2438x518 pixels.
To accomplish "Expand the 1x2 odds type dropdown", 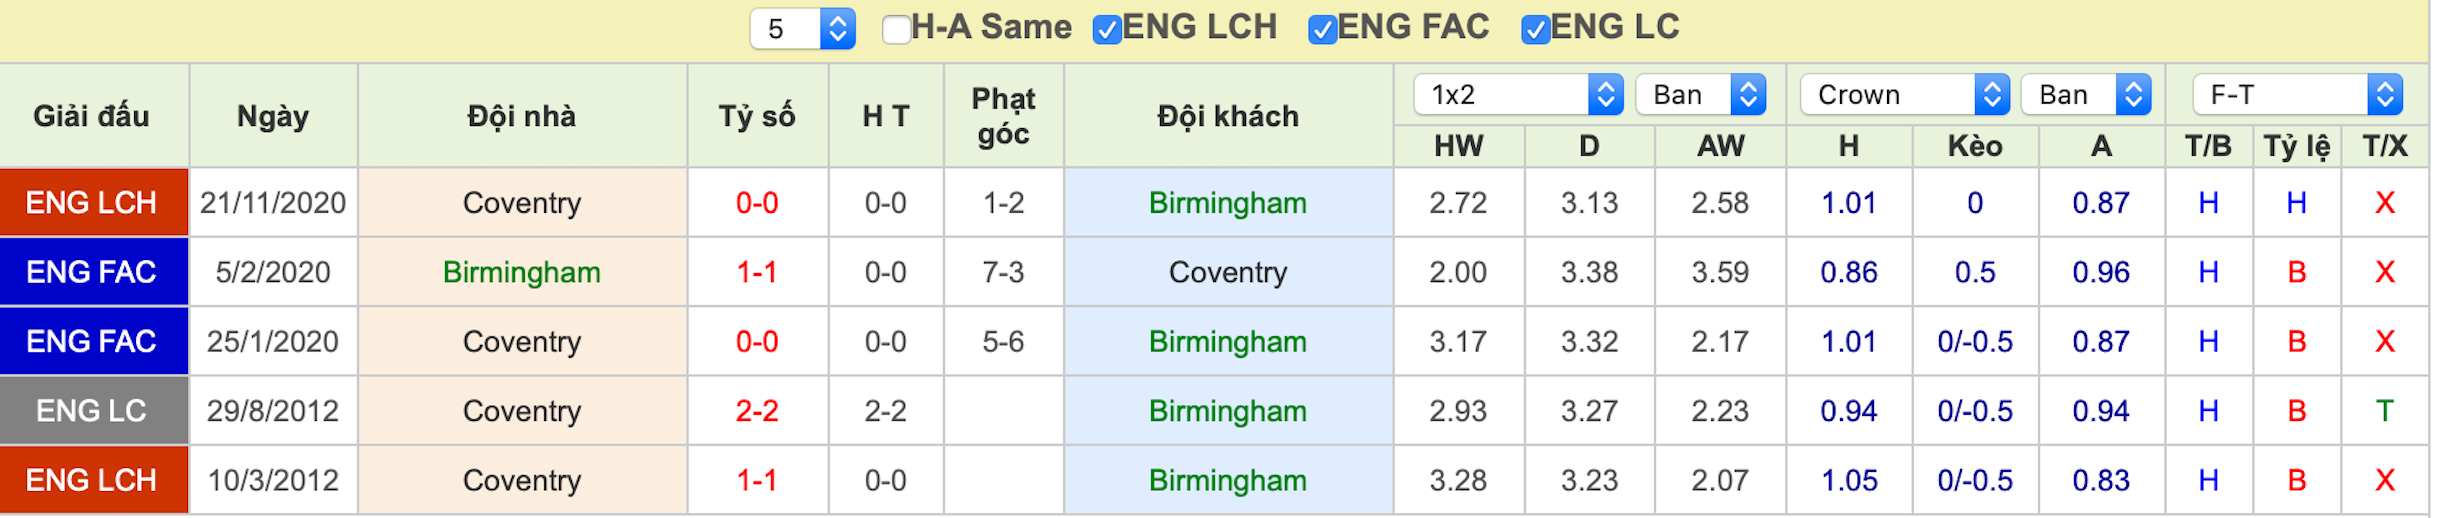I will [1518, 95].
